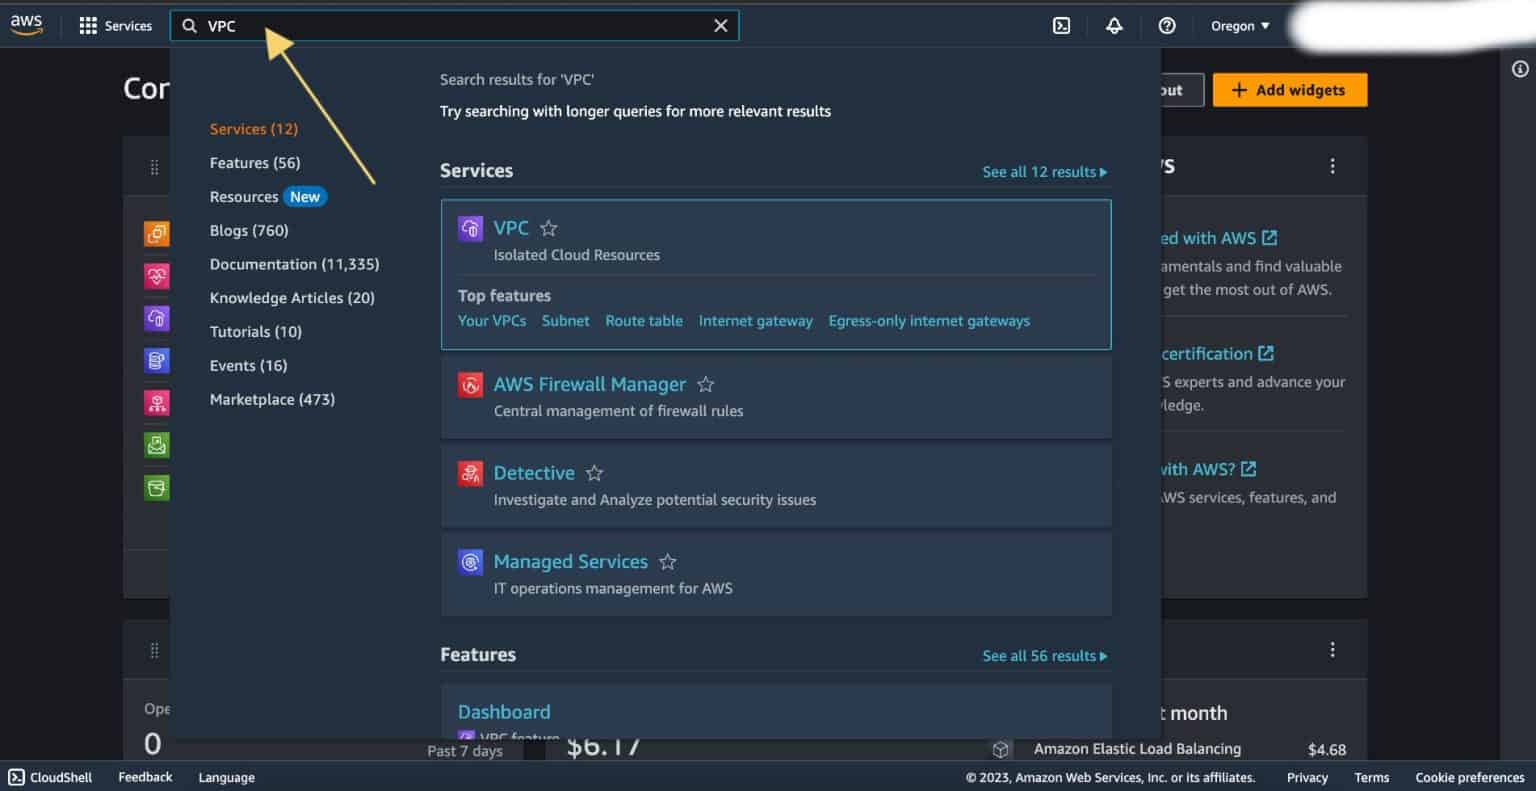This screenshot has height=791, width=1536.
Task: Open the Help question mark icon
Action: point(1166,25)
